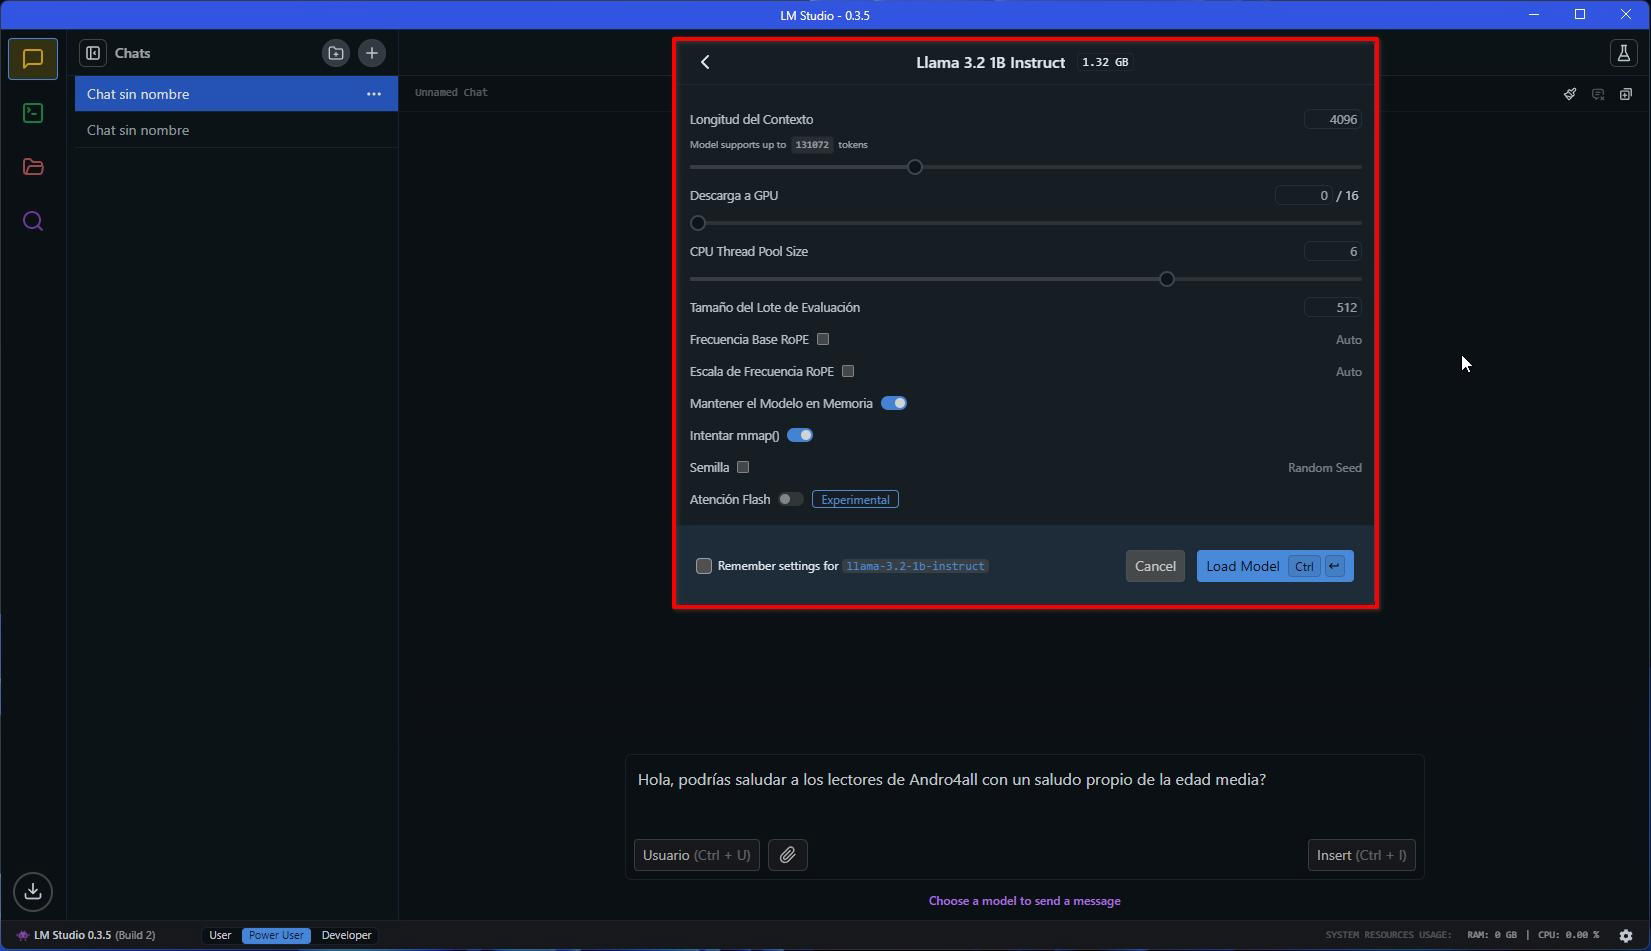The height and width of the screenshot is (951, 1651).
Task: Check Remember settings for llama-3.2-1b-instruct
Action: (x=704, y=566)
